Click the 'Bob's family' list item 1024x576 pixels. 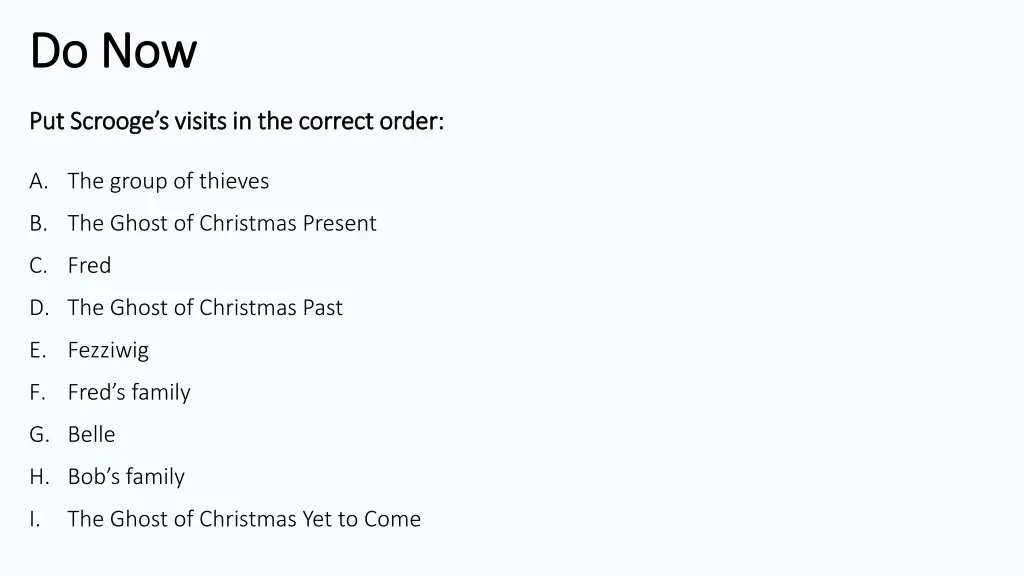click(x=126, y=477)
